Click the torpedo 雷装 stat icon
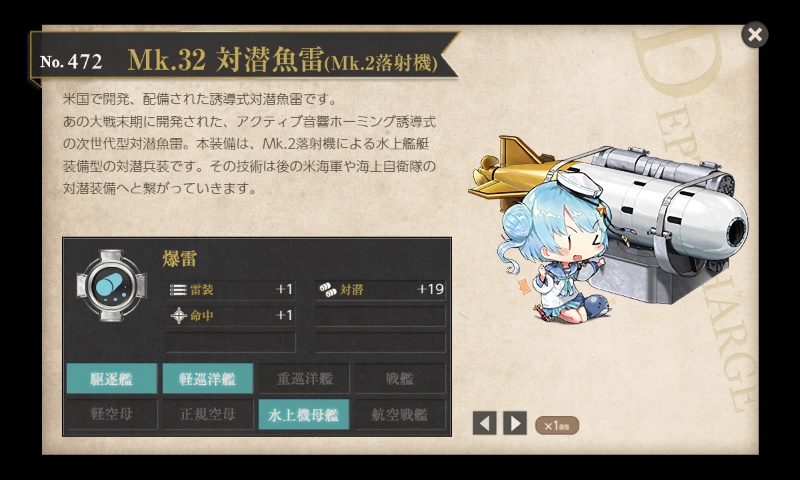Screen dimensions: 800x480 click(x=178, y=290)
